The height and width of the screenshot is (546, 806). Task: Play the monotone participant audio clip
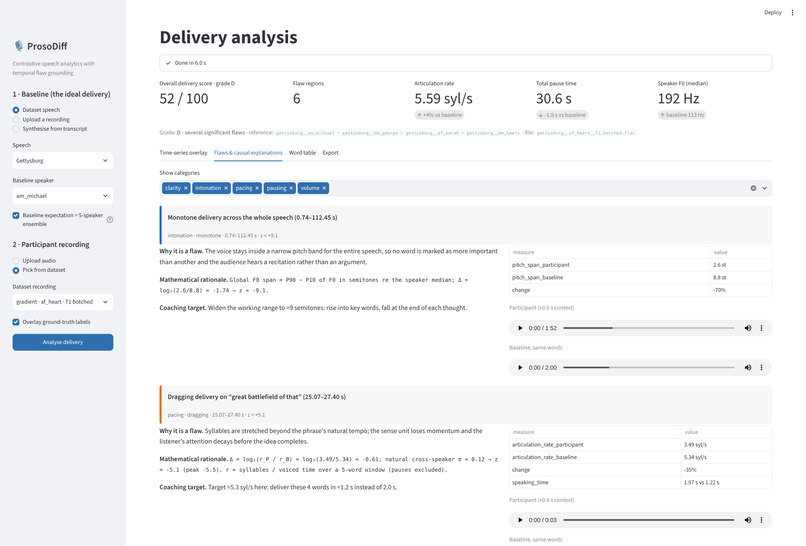520,328
